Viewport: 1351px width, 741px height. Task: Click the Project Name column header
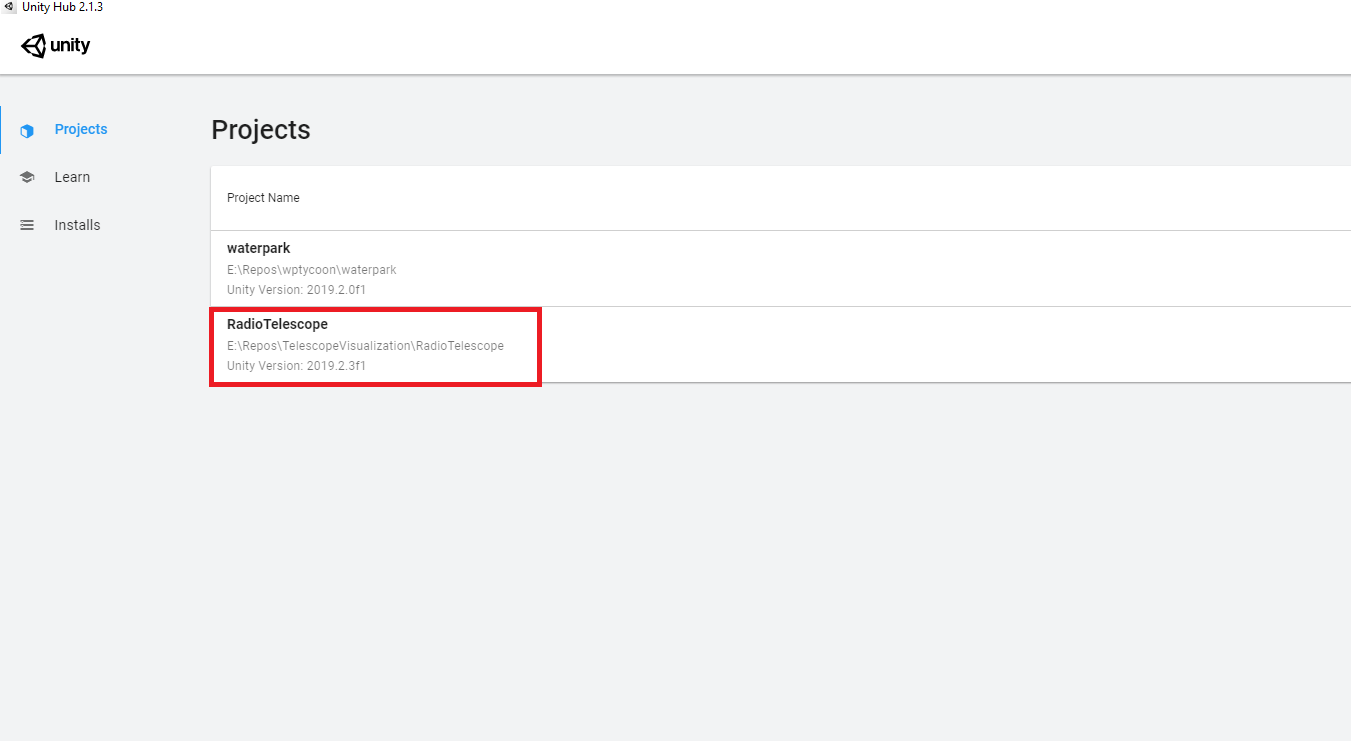(x=263, y=198)
